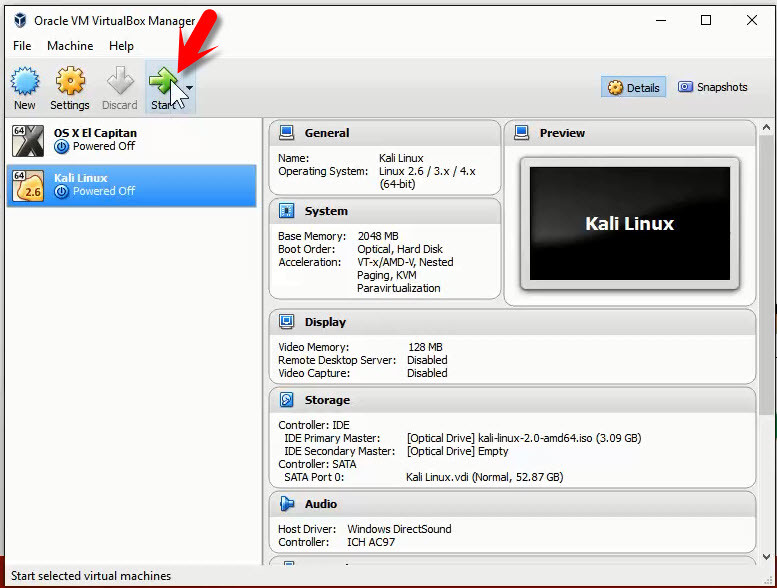The image size is (777, 588).
Task: Click the VirtualBox app icon in title bar
Action: (20, 20)
